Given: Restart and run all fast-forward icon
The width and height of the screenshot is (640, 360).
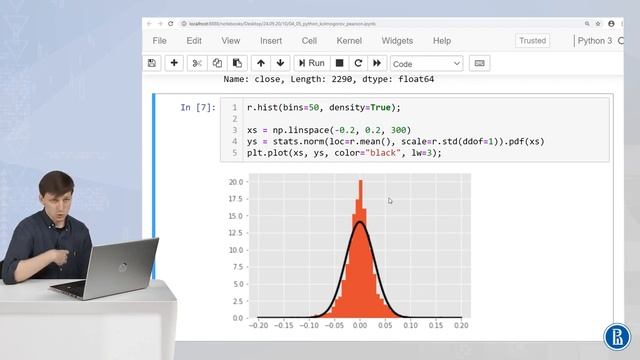Looking at the screenshot, I should point(377,63).
